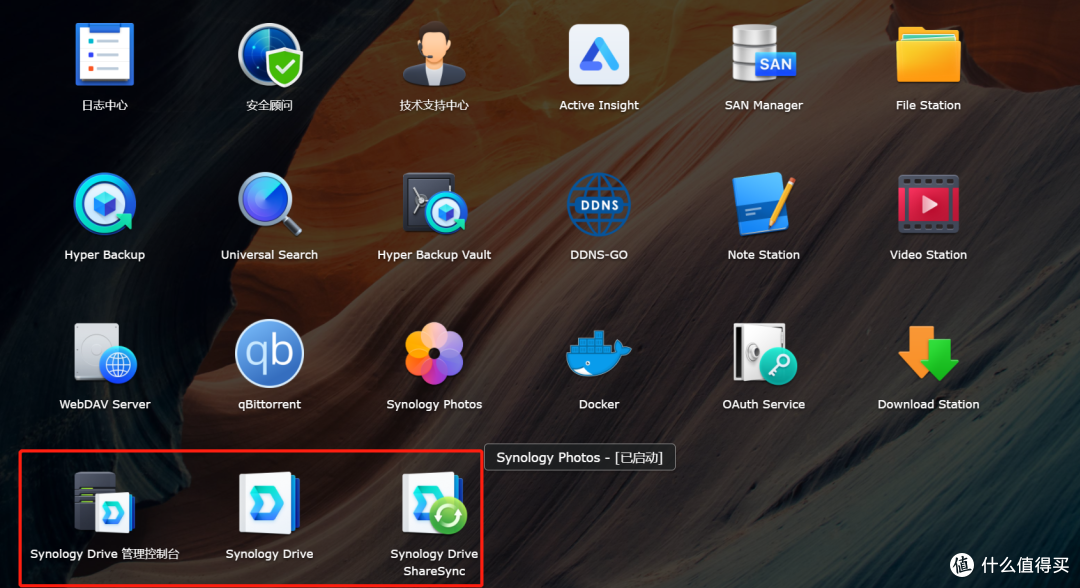Click the "Universal Search" label text
The height and width of the screenshot is (588, 1080).
pos(269,255)
